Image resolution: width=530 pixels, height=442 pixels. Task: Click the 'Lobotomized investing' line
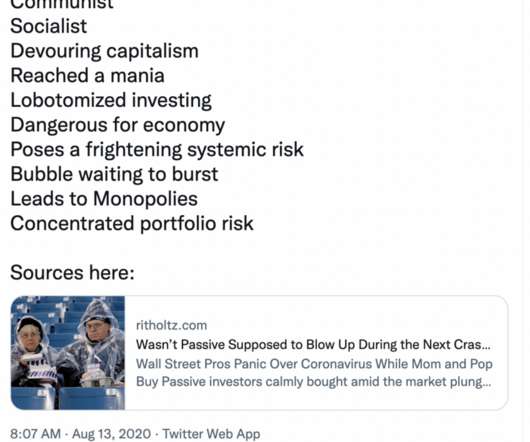click(x=111, y=100)
